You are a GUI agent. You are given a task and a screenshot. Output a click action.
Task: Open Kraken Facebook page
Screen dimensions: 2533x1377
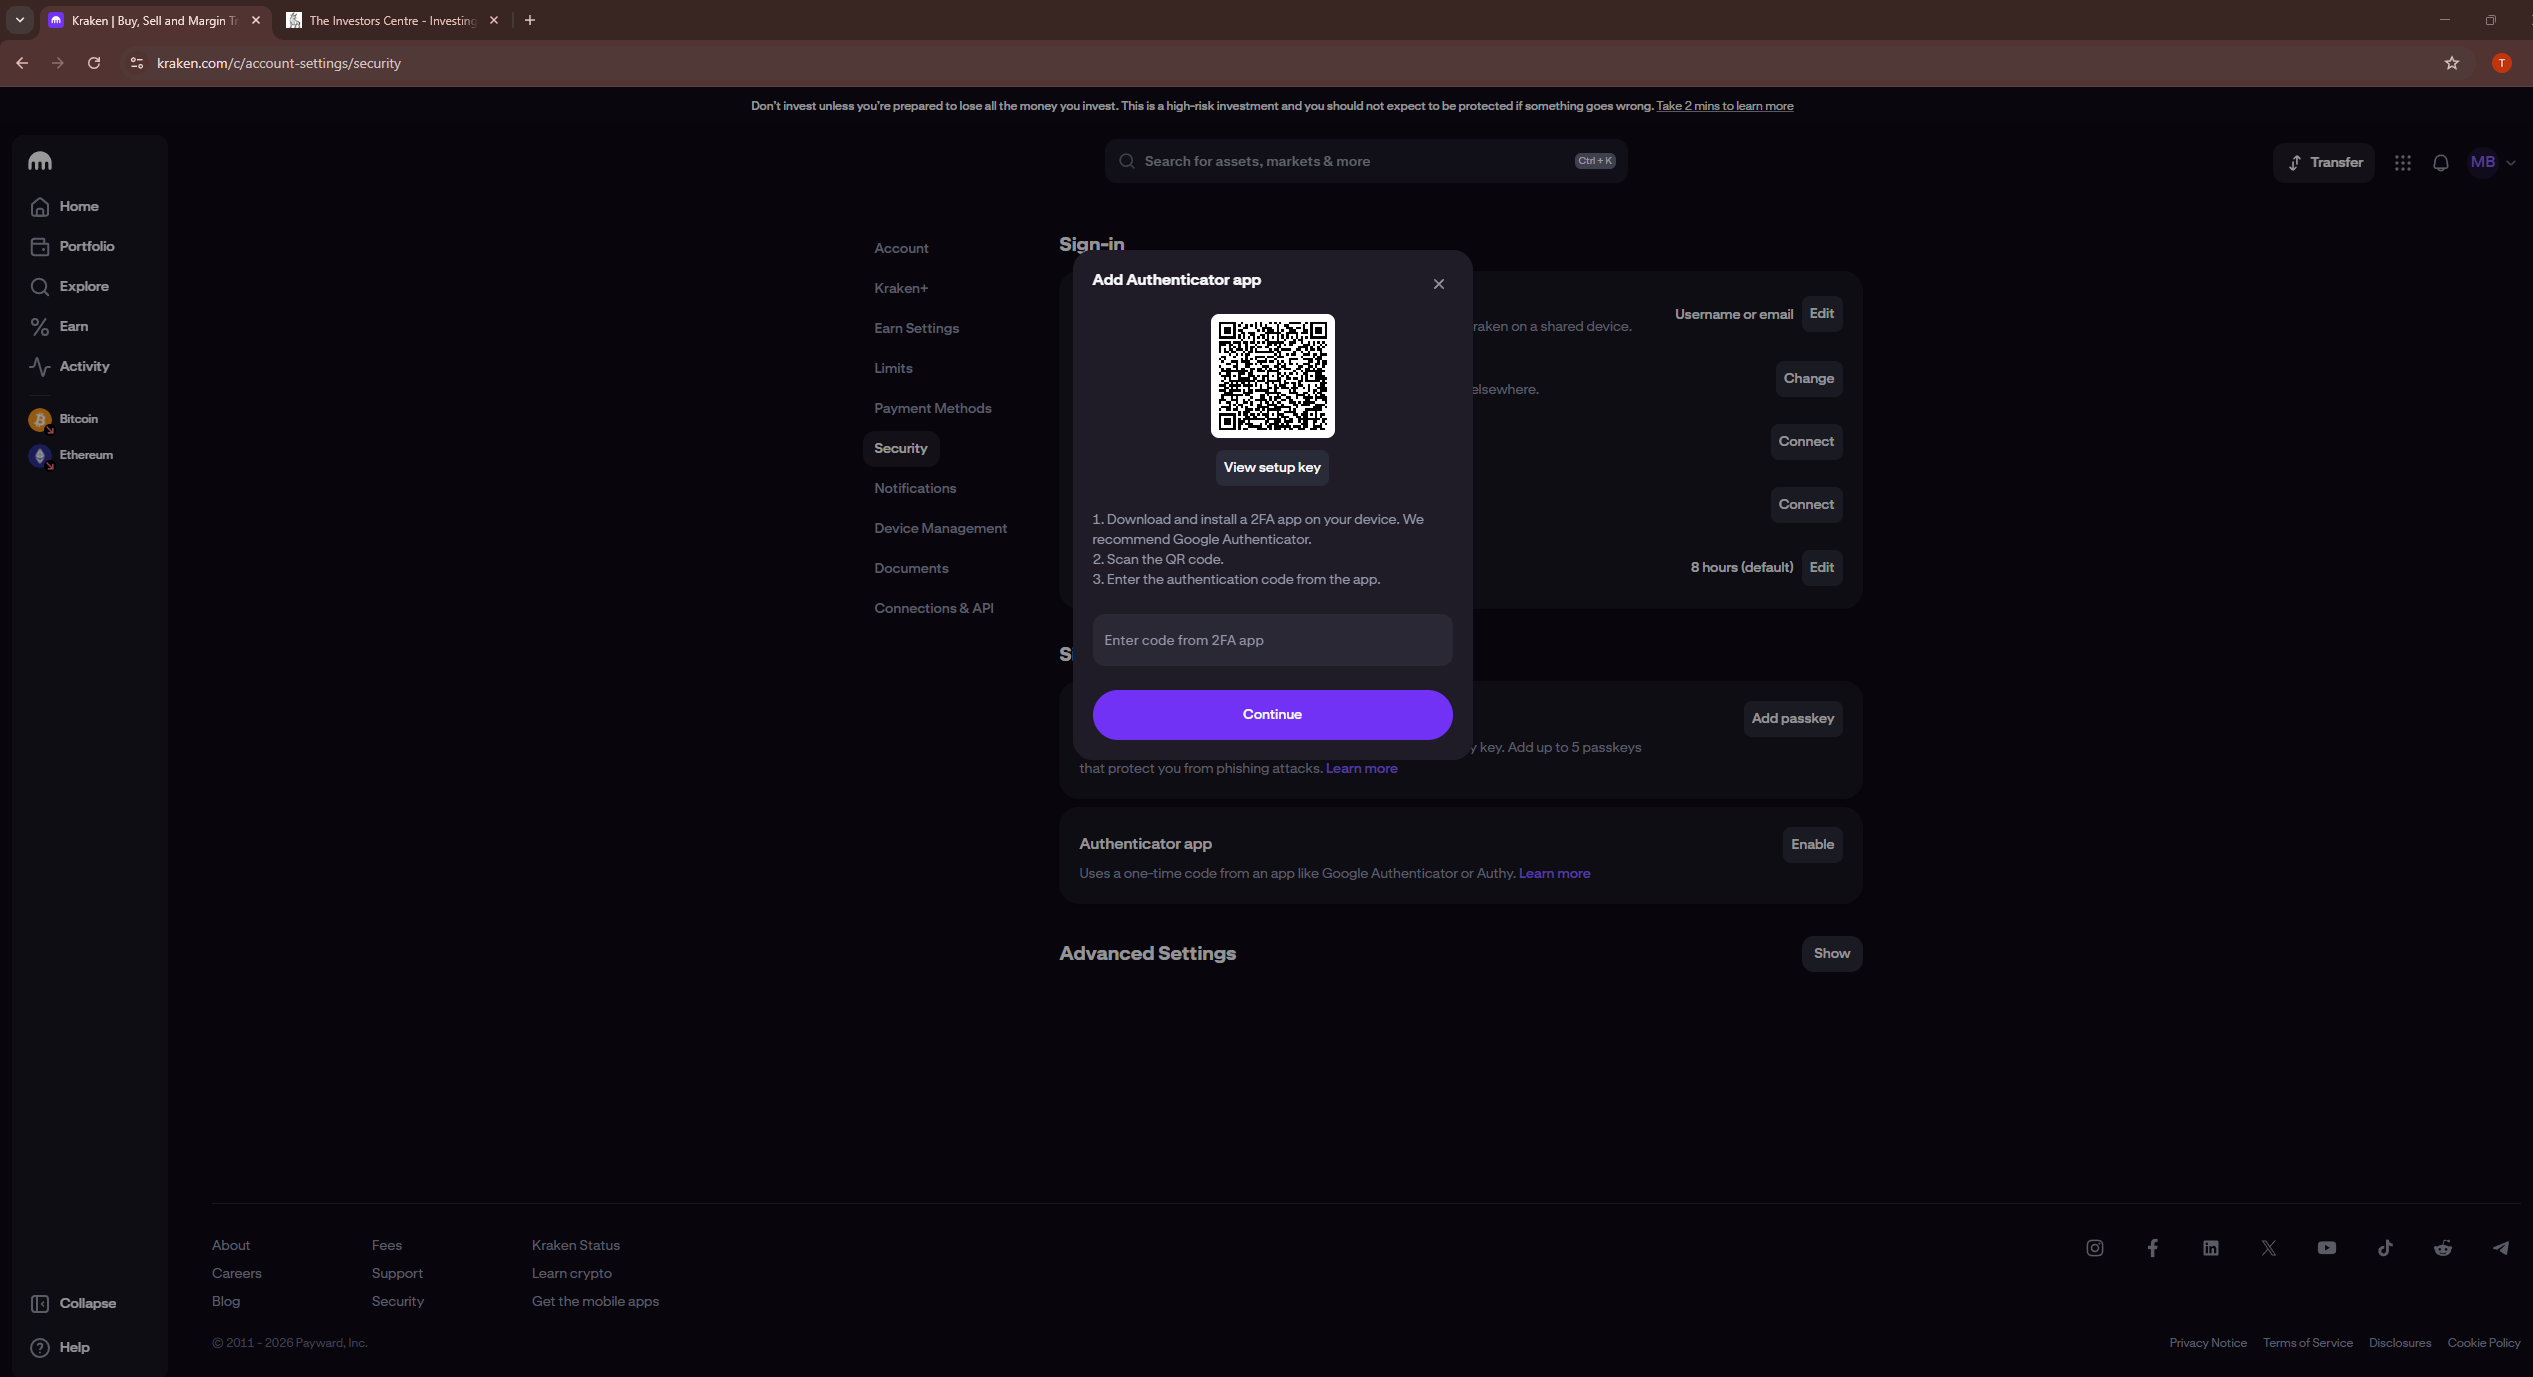[x=2153, y=1248]
